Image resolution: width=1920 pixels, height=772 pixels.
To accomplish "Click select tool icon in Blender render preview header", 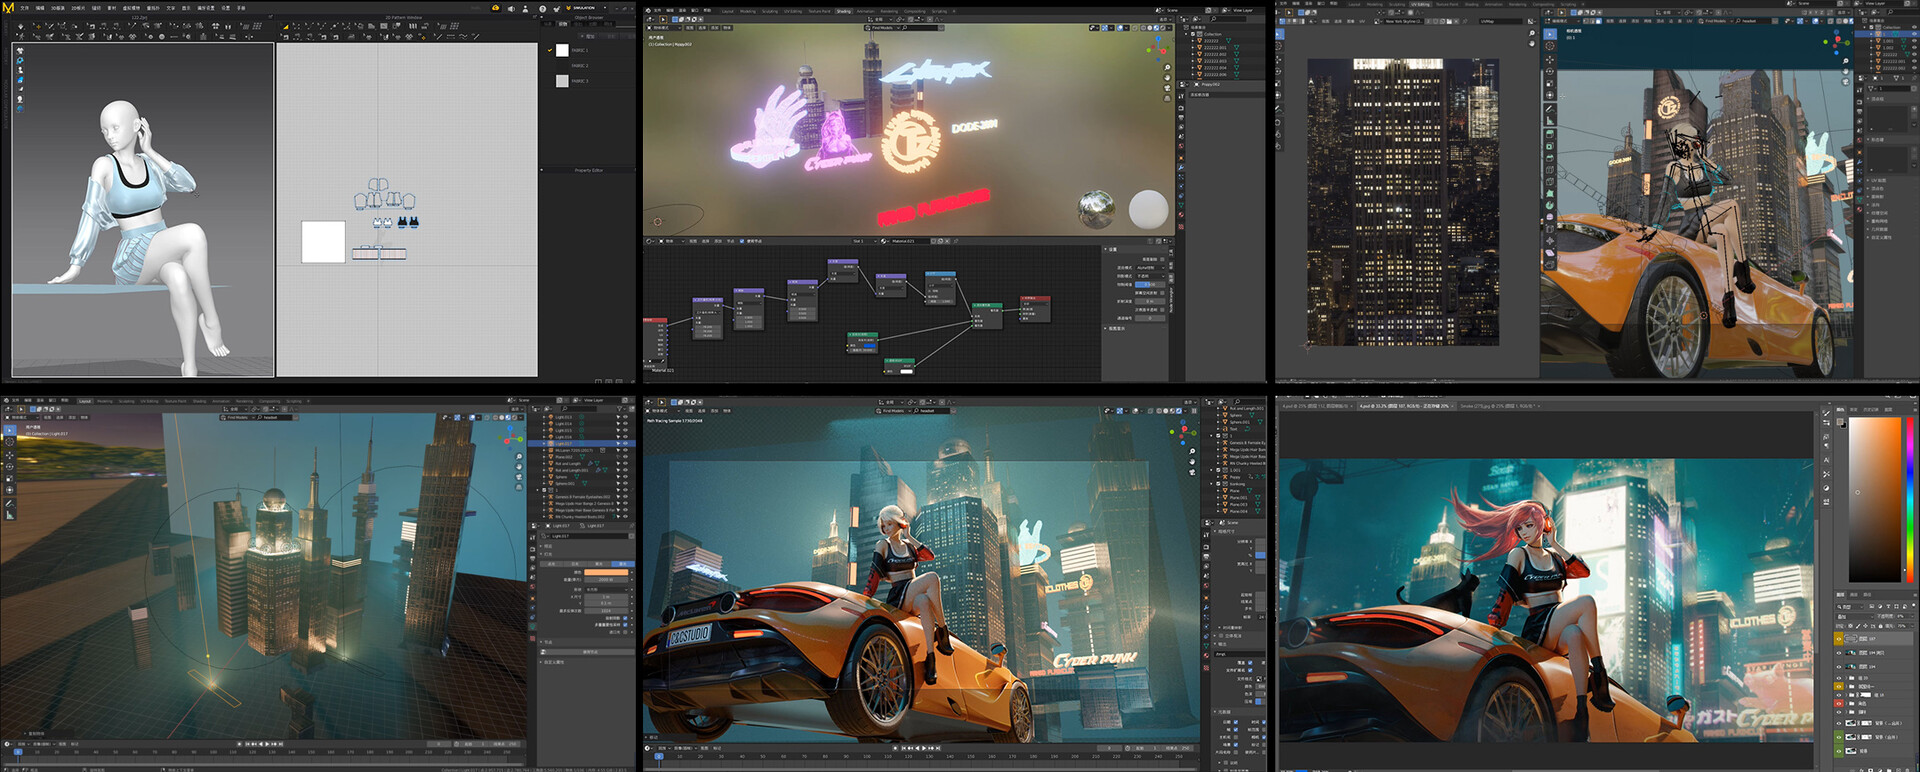I will [x=662, y=403].
